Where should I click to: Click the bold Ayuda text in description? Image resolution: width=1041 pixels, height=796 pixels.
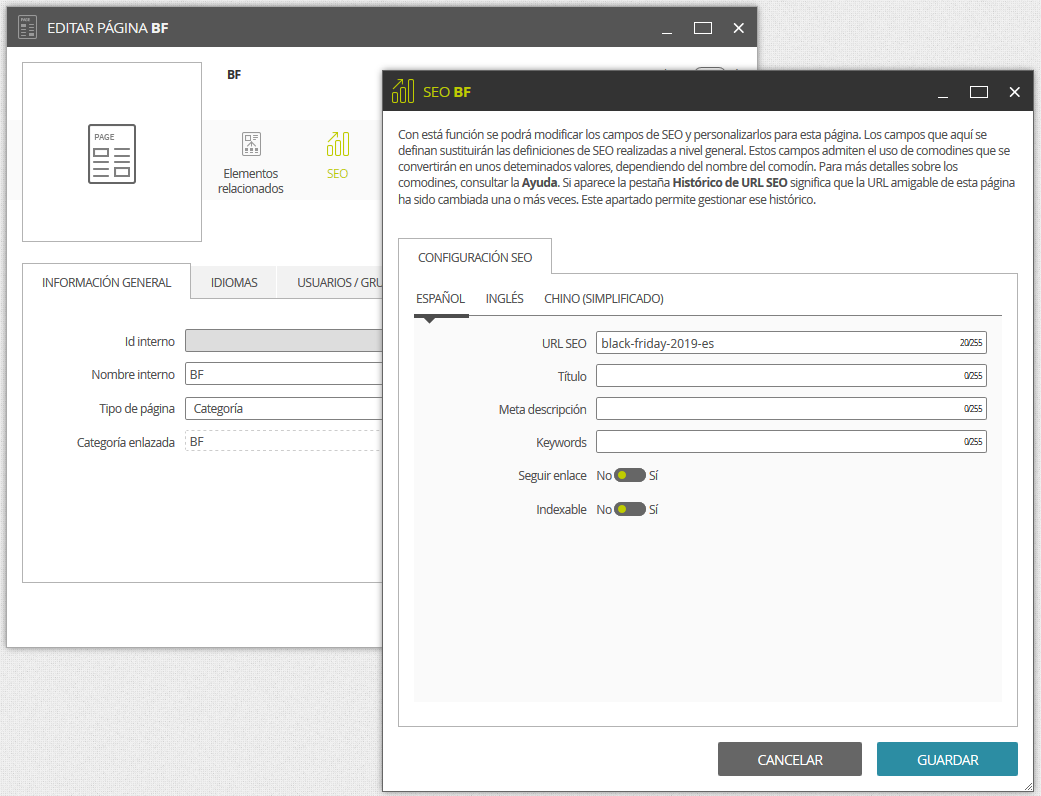(x=539, y=183)
